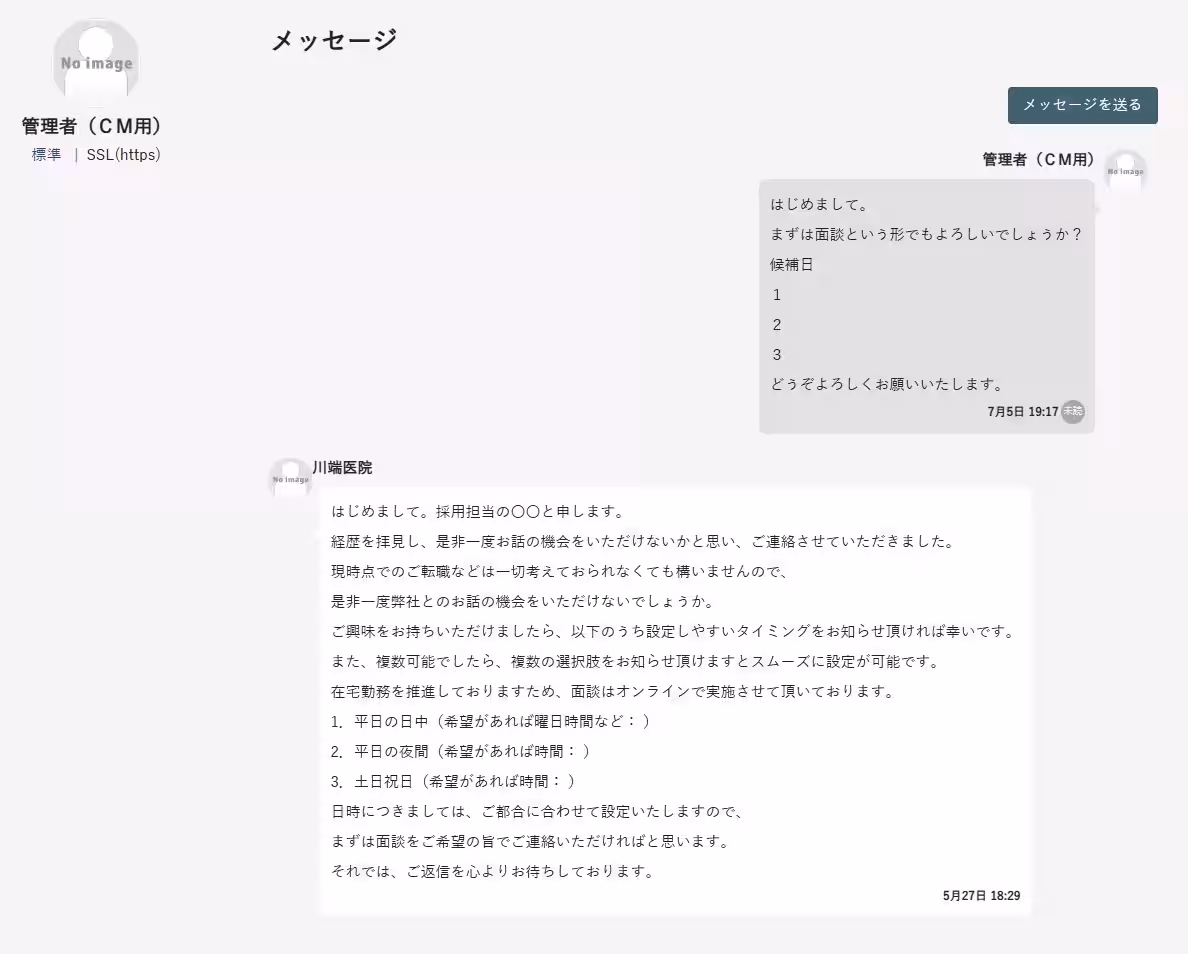Click 管理者（ＣＭ用） under the top-left avatar
This screenshot has width=1188, height=954.
click(91, 126)
